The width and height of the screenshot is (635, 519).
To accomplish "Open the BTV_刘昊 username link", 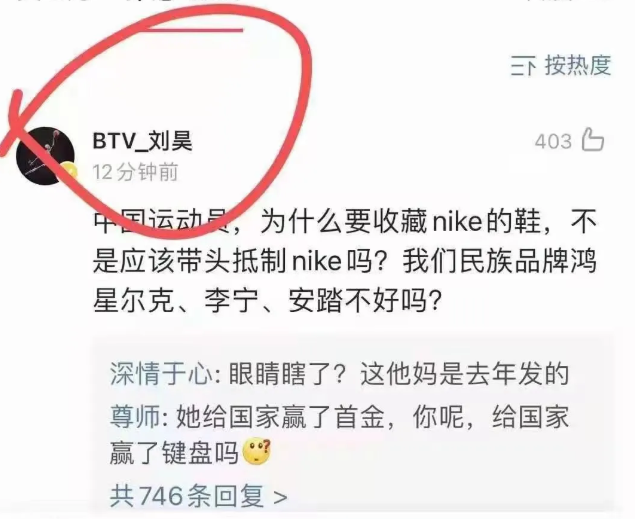I will tap(143, 141).
